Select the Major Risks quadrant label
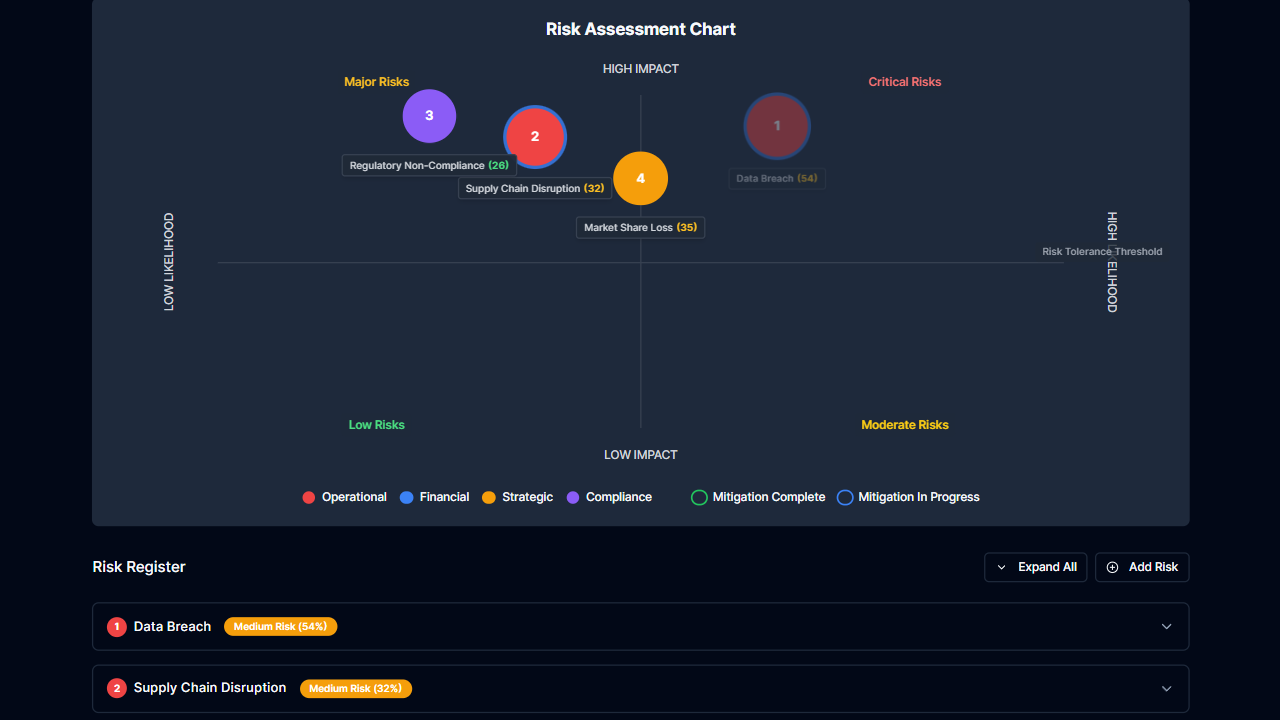Screen dimensions: 1280x720 [377, 81]
